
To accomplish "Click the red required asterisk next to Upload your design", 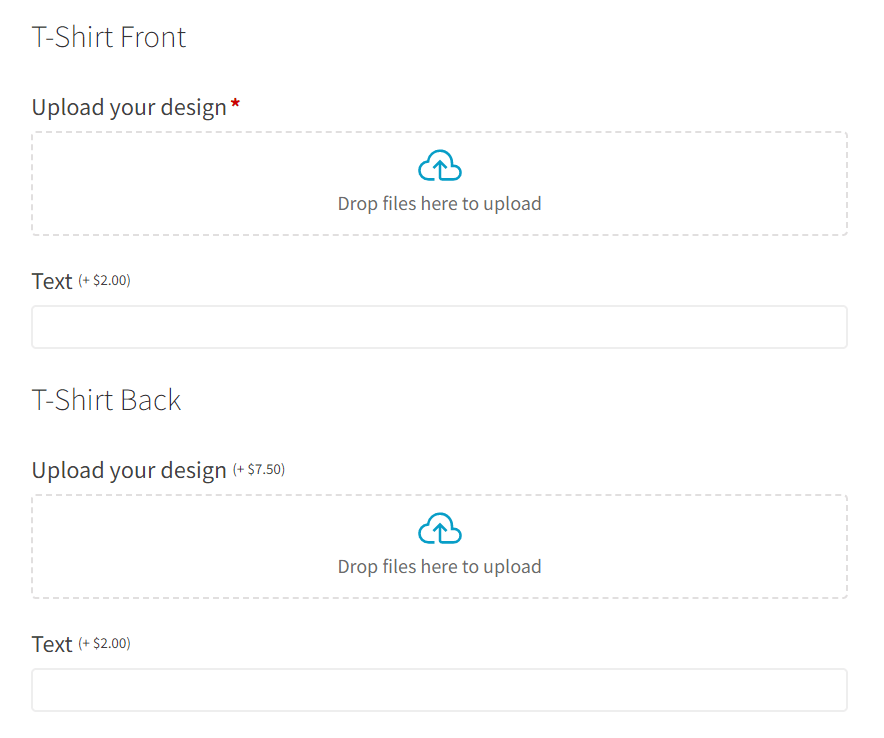I will (x=236, y=100).
